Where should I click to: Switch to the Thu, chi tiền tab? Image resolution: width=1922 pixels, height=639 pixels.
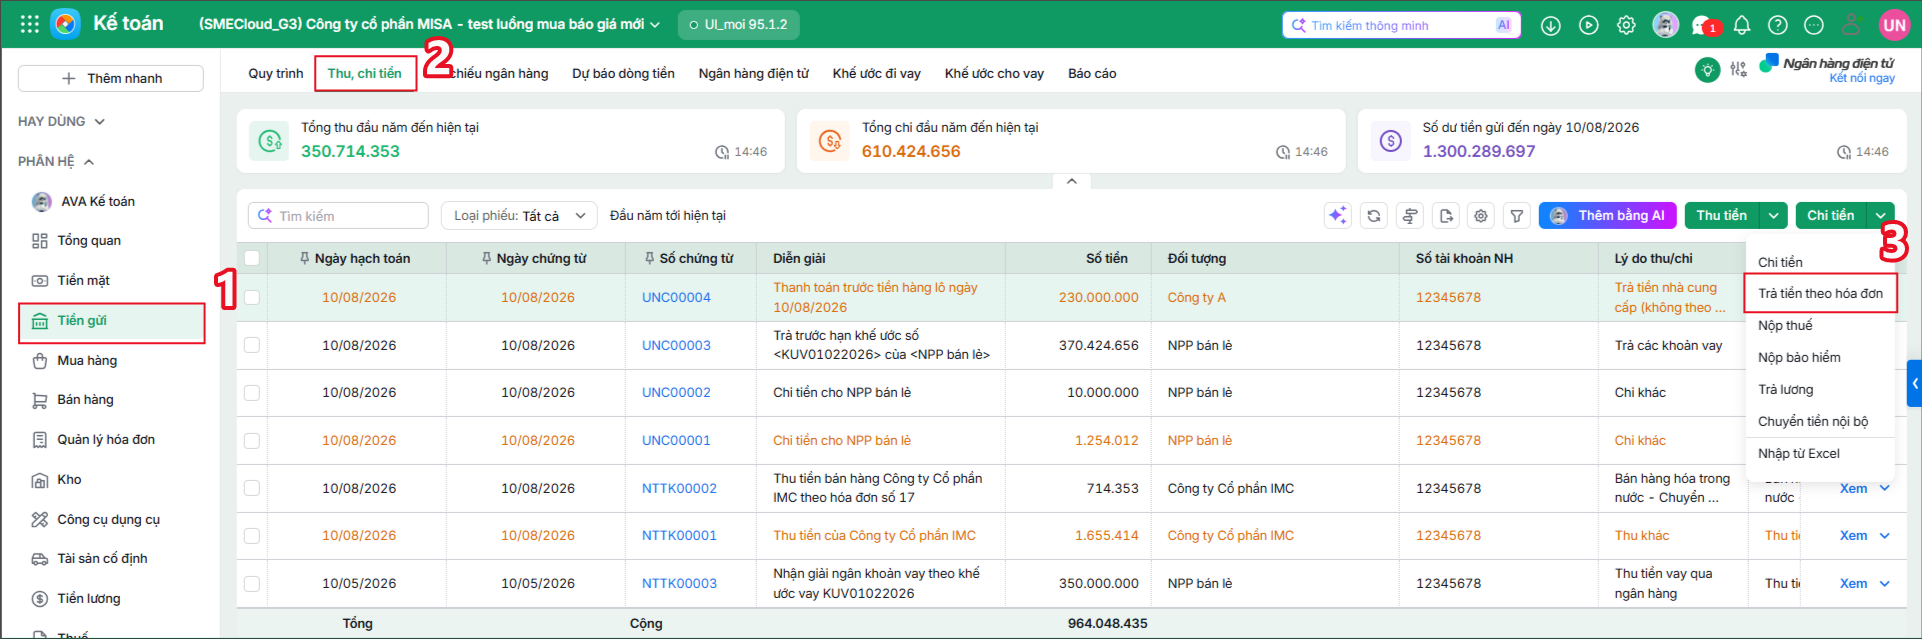pos(365,73)
